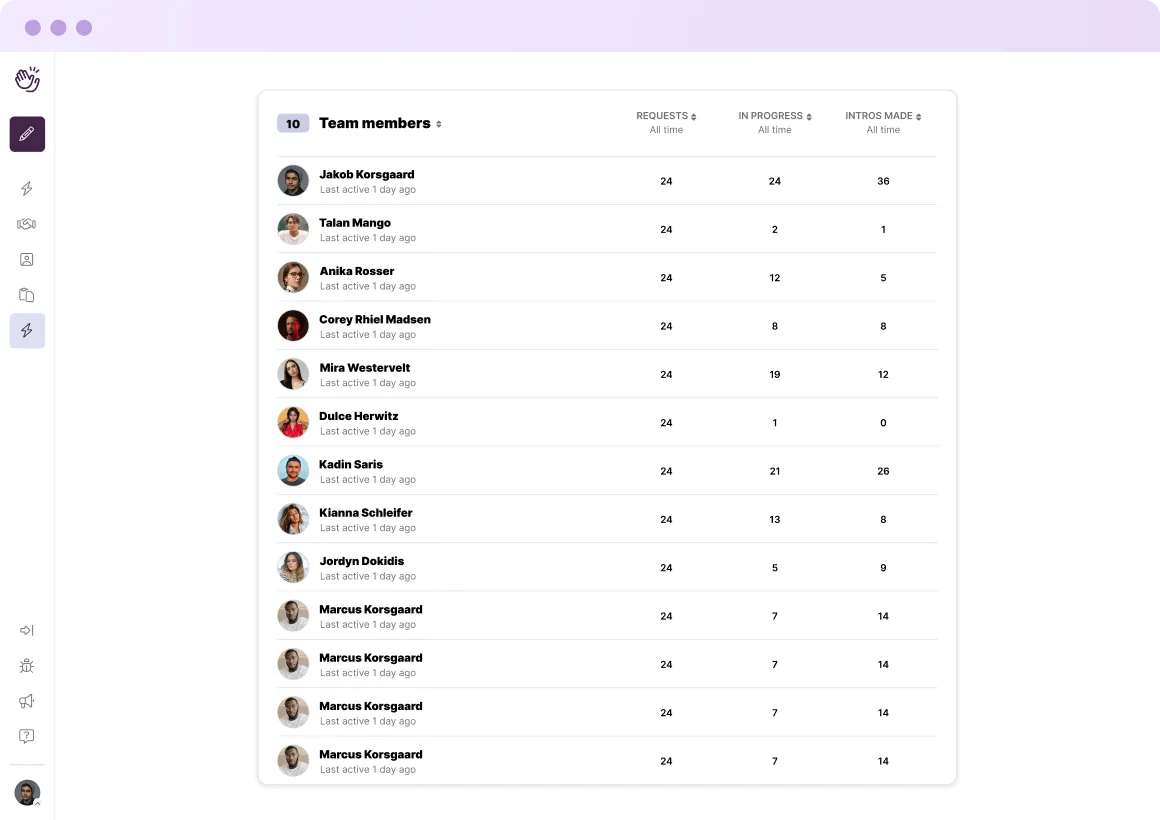Expand the user profile avatar menu
Viewport: 1160px width, 820px height.
27,793
